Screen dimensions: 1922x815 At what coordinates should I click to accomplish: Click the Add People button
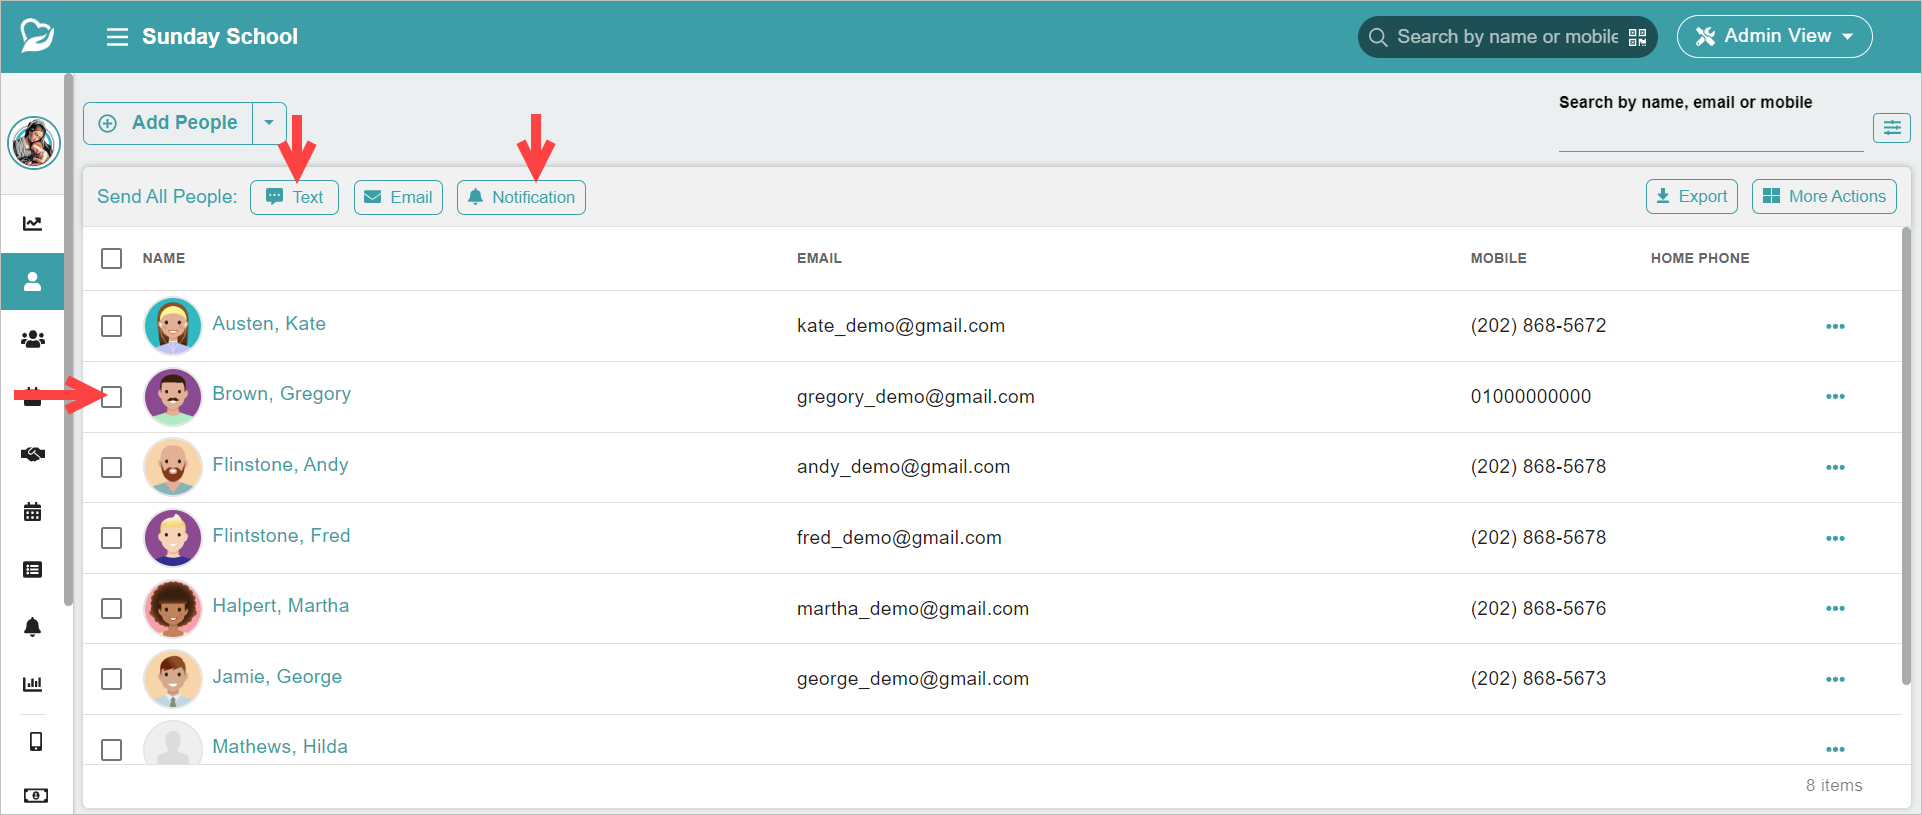pyautogui.click(x=168, y=123)
